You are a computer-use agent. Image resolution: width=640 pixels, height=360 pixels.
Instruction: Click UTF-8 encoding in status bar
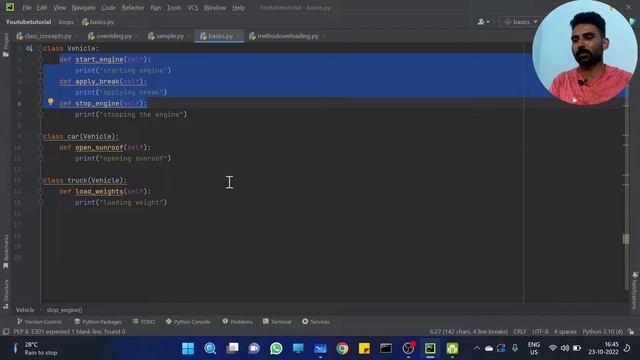coord(540,332)
